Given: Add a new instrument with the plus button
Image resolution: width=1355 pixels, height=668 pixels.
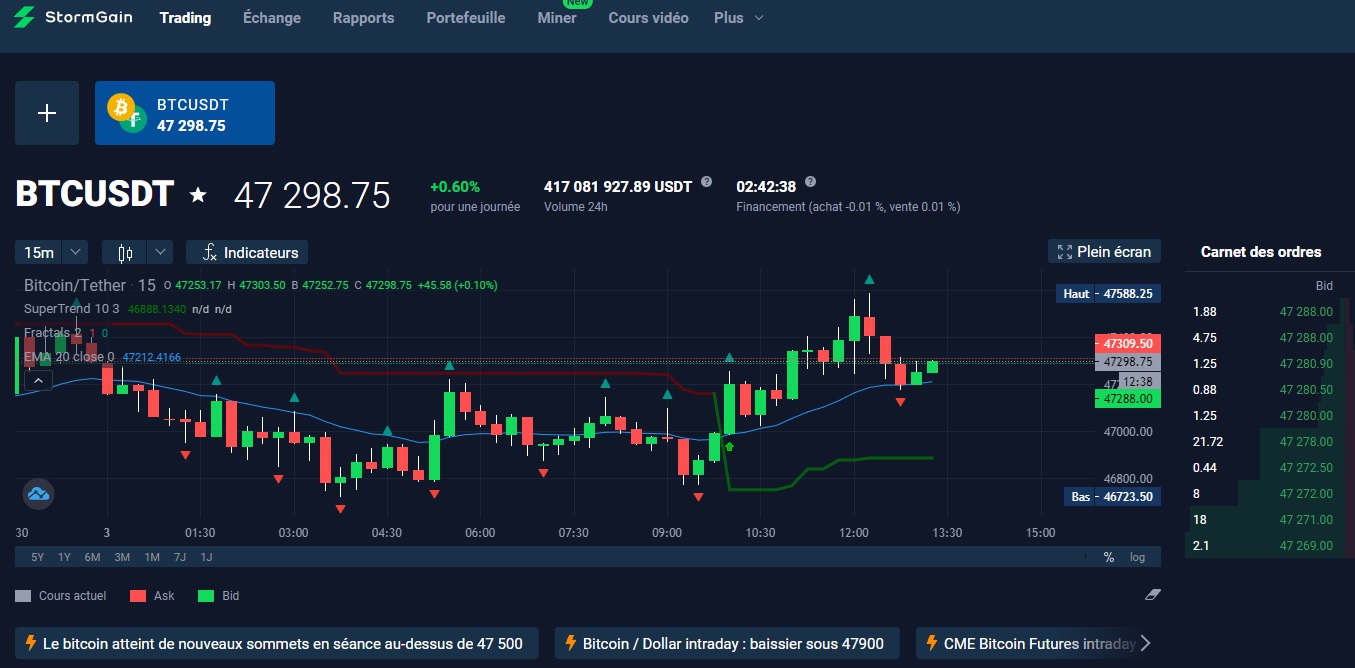Looking at the screenshot, I should [x=47, y=113].
